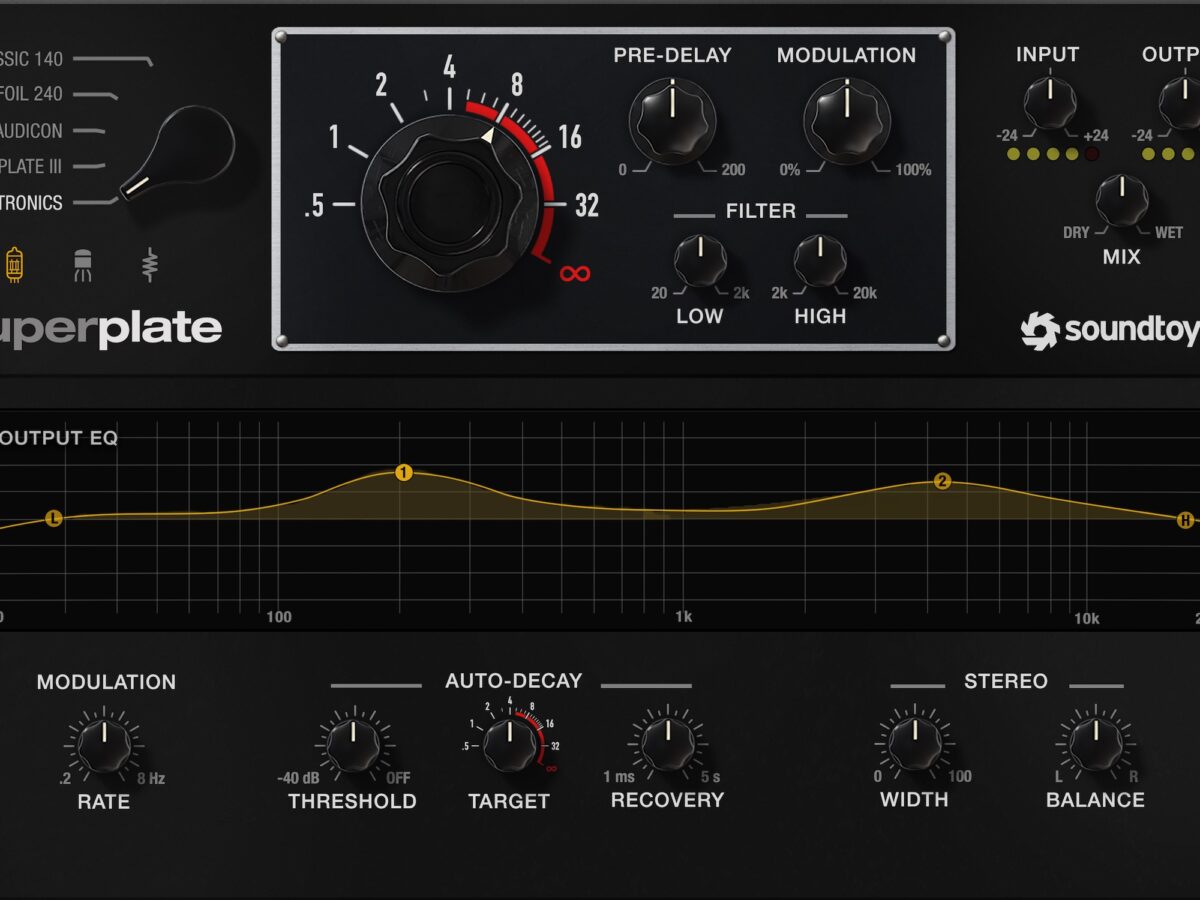Click EQ band node 2
The width and height of the screenshot is (1200, 900).
(x=942, y=482)
